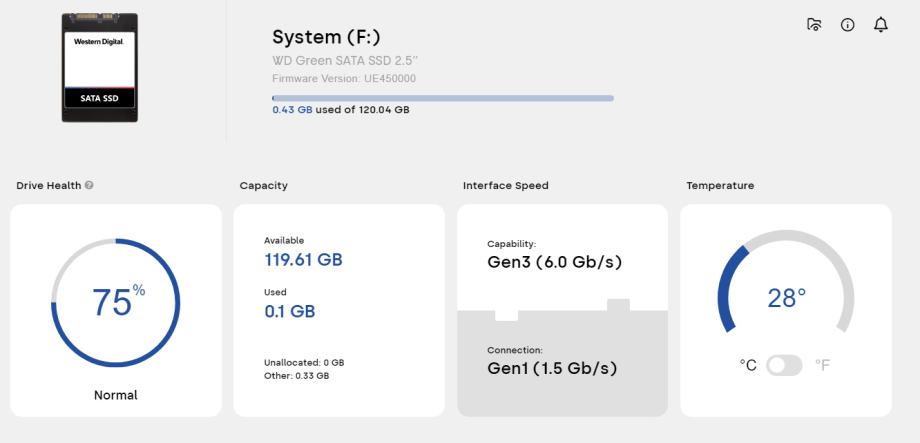
Task: Click the 28° temperature gauge
Action: 786,298
